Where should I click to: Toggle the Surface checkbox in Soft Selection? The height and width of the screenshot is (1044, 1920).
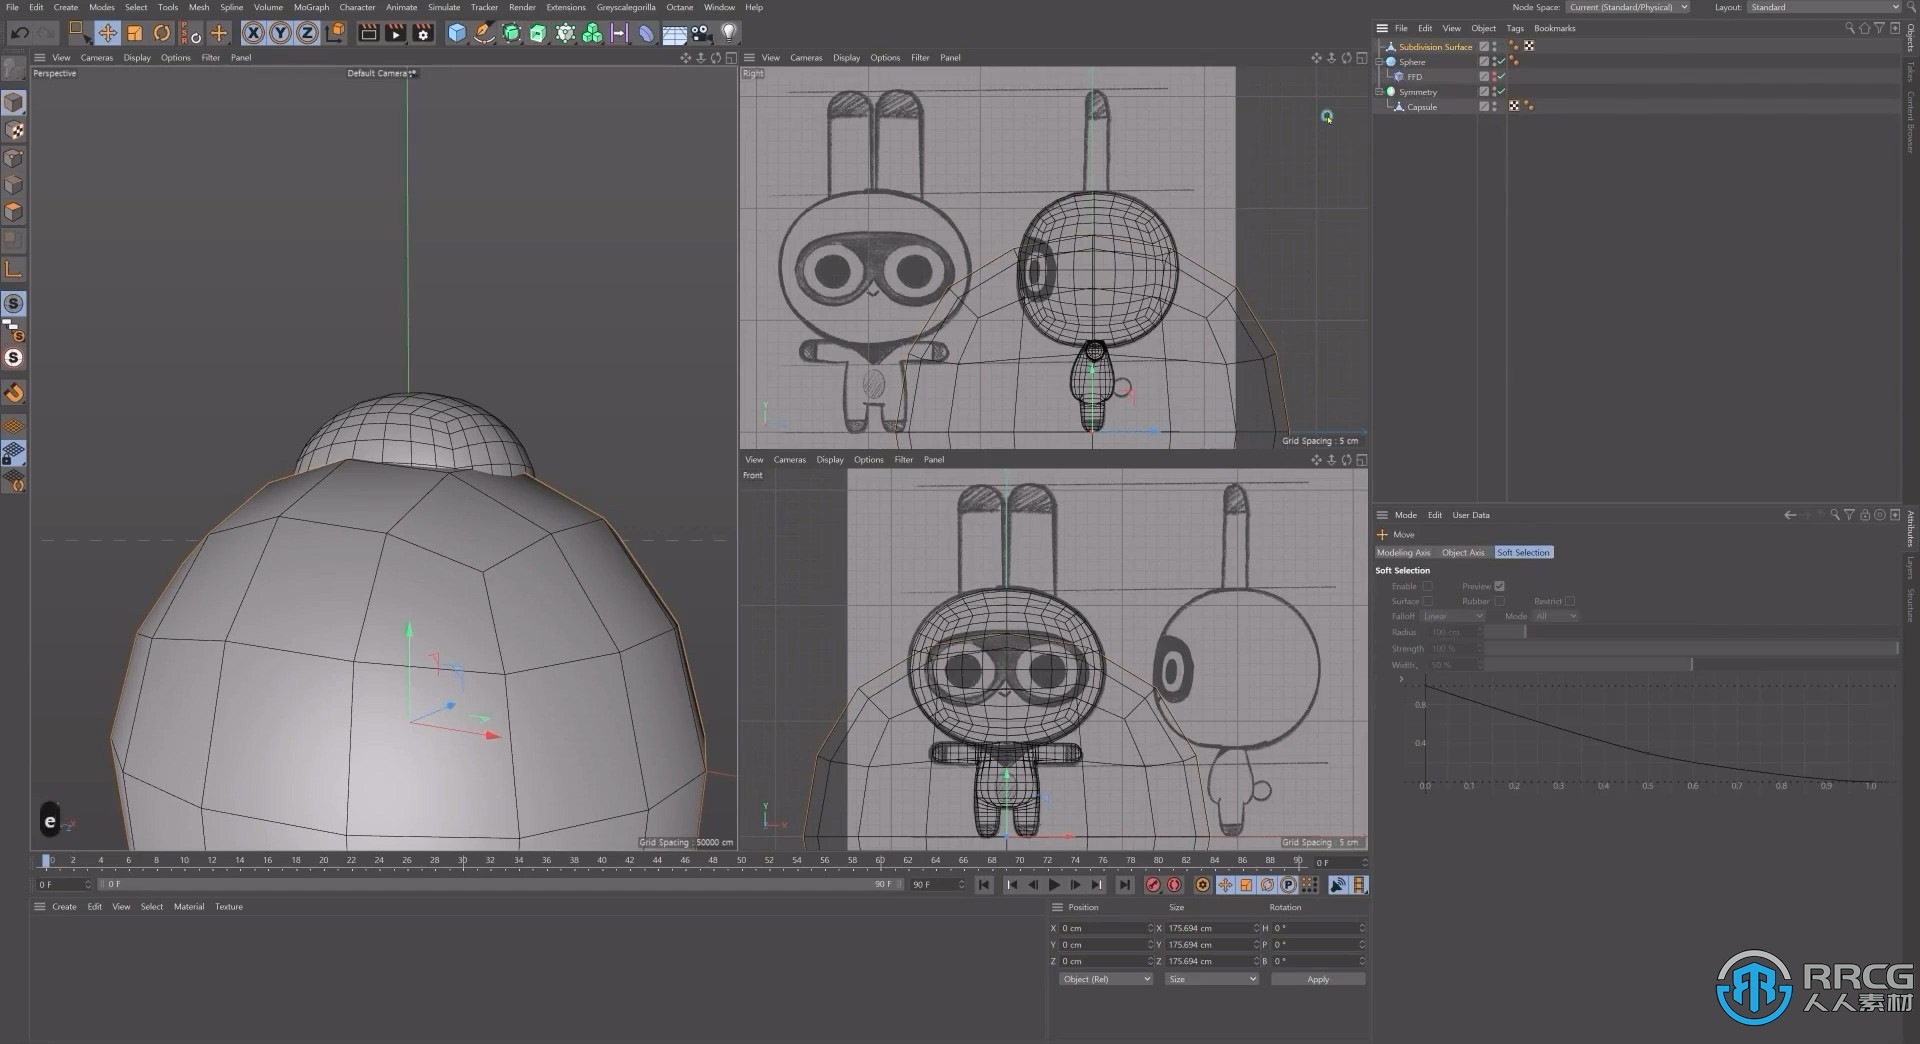1427,601
